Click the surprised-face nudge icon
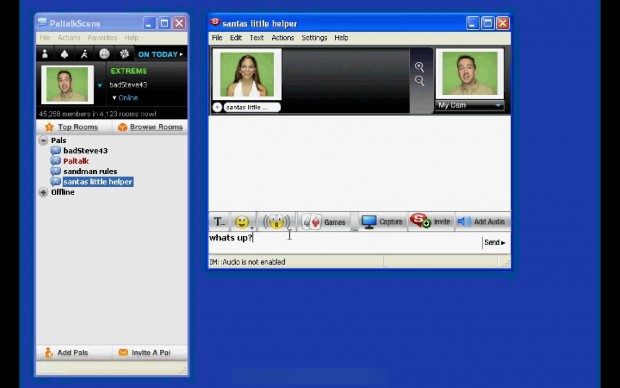 276,221
